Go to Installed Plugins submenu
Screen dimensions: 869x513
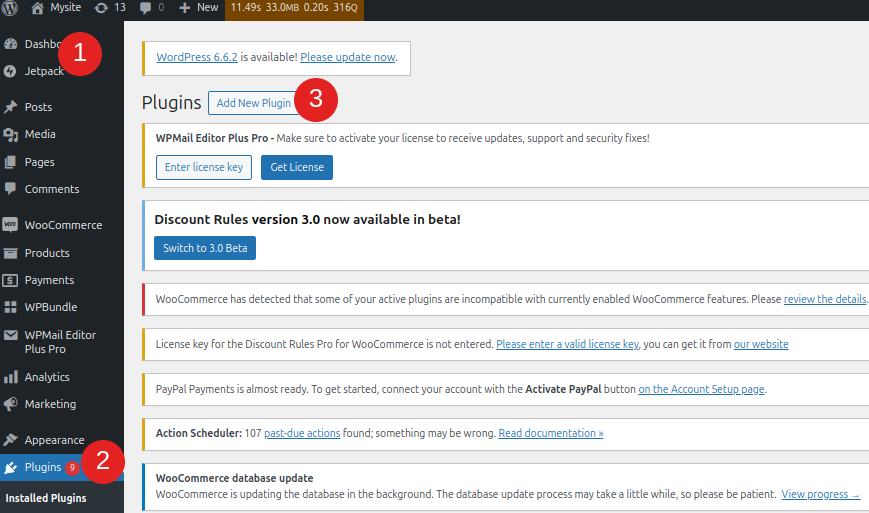[x=46, y=498]
